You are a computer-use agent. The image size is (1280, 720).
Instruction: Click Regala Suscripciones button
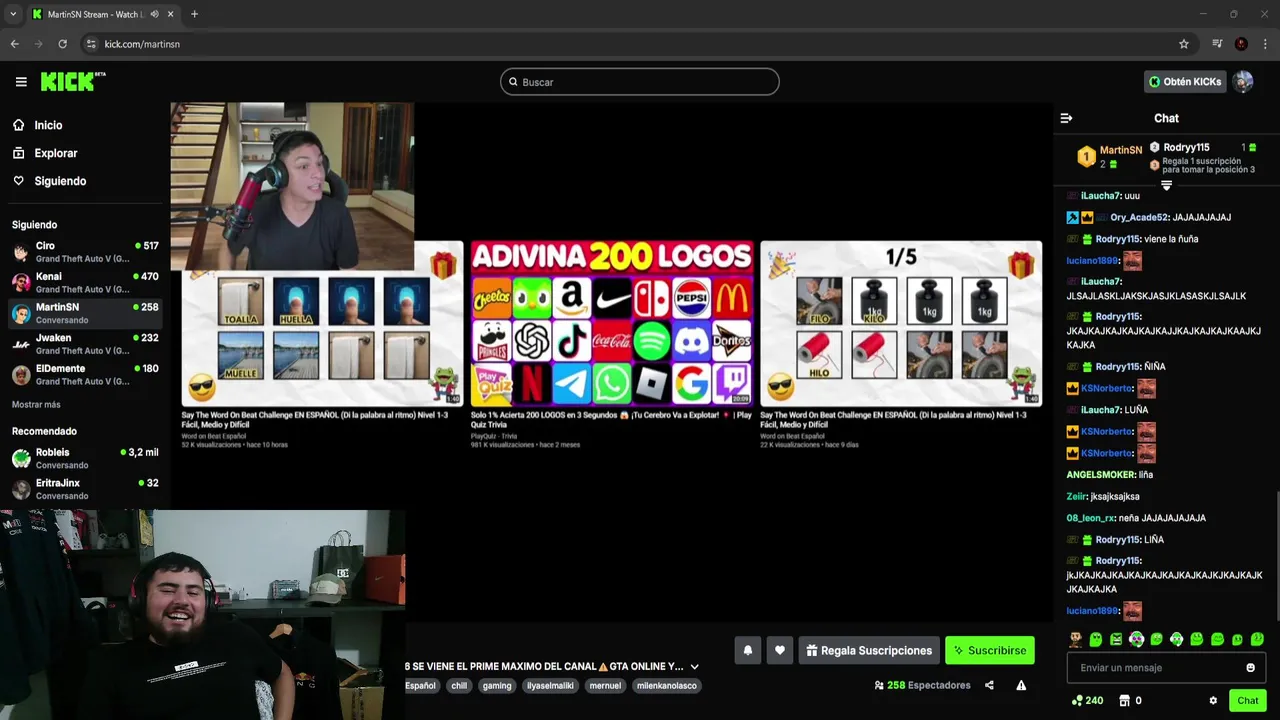[869, 650]
